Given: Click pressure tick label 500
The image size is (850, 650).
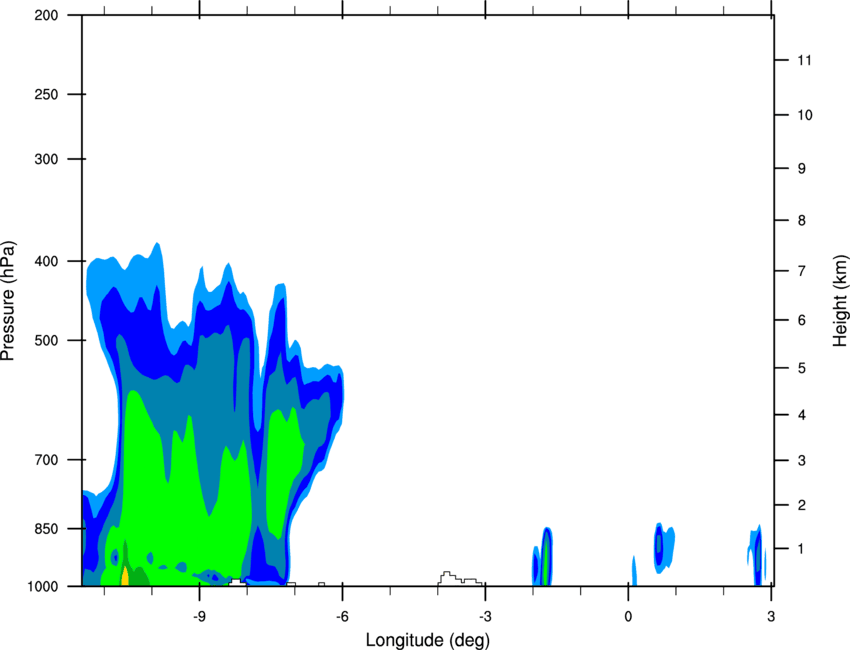Looking at the screenshot, I should (x=46, y=340).
